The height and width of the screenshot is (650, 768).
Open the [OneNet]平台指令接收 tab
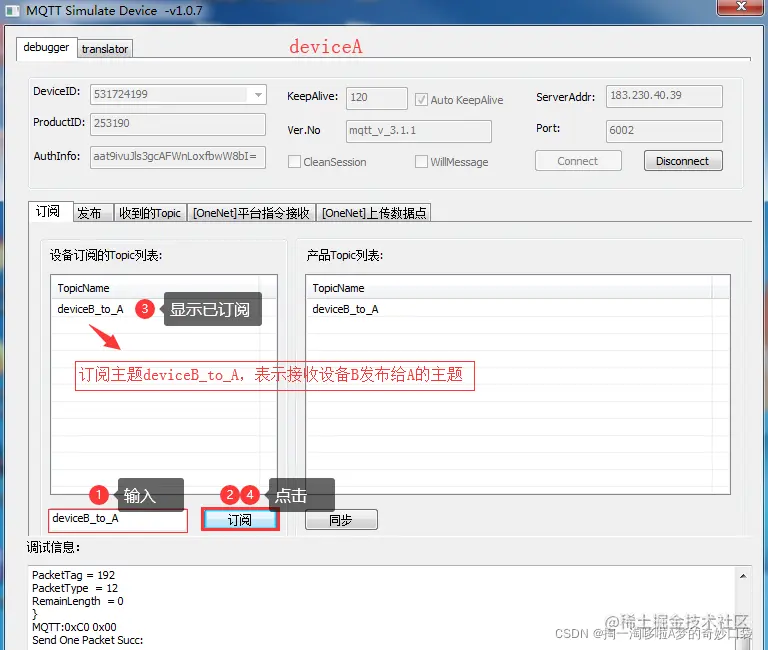click(x=251, y=213)
